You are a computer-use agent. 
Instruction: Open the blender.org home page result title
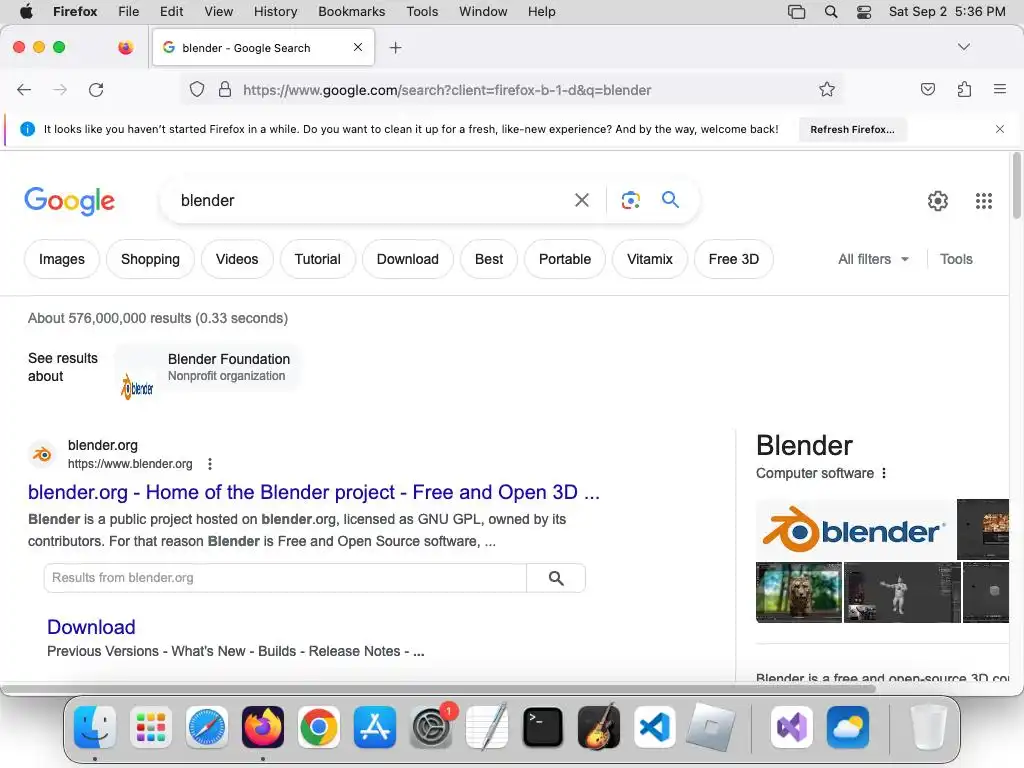(x=313, y=492)
